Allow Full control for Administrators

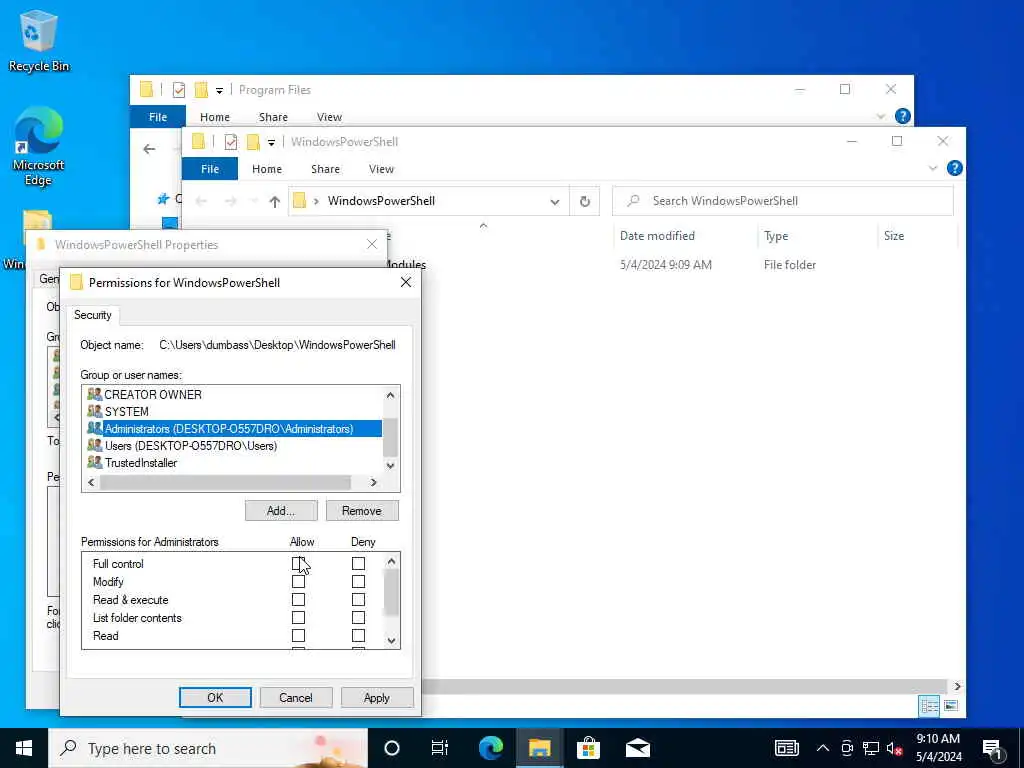[x=298, y=563]
